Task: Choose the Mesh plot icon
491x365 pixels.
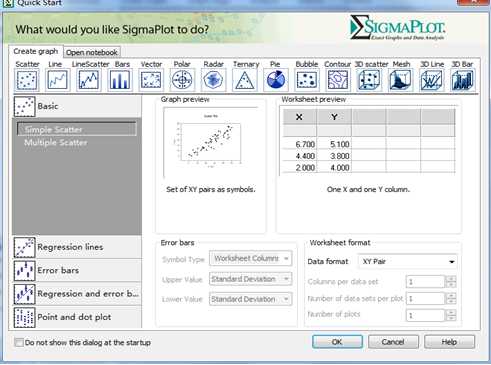Action: click(x=400, y=80)
